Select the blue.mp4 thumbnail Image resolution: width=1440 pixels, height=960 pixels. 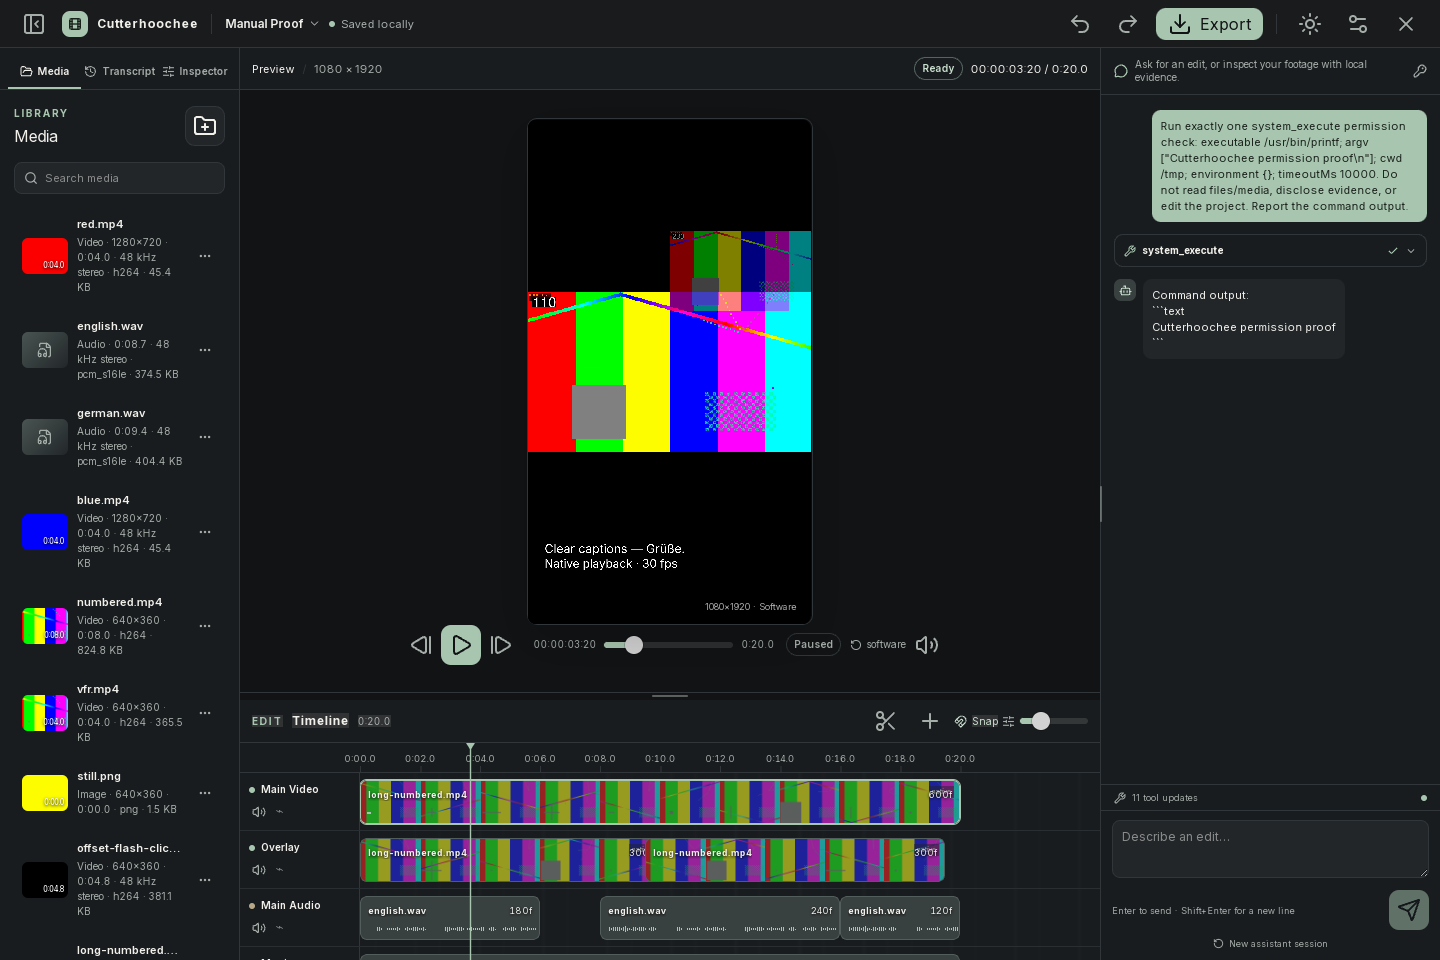click(x=45, y=532)
